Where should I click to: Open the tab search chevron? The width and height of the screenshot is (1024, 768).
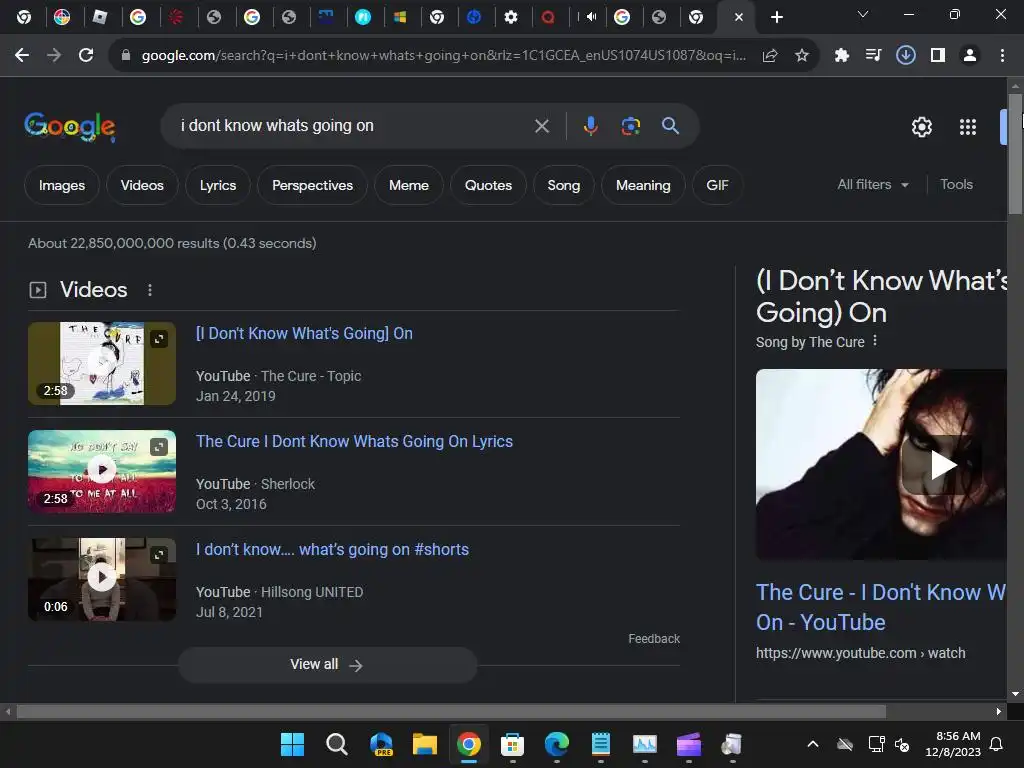point(863,14)
